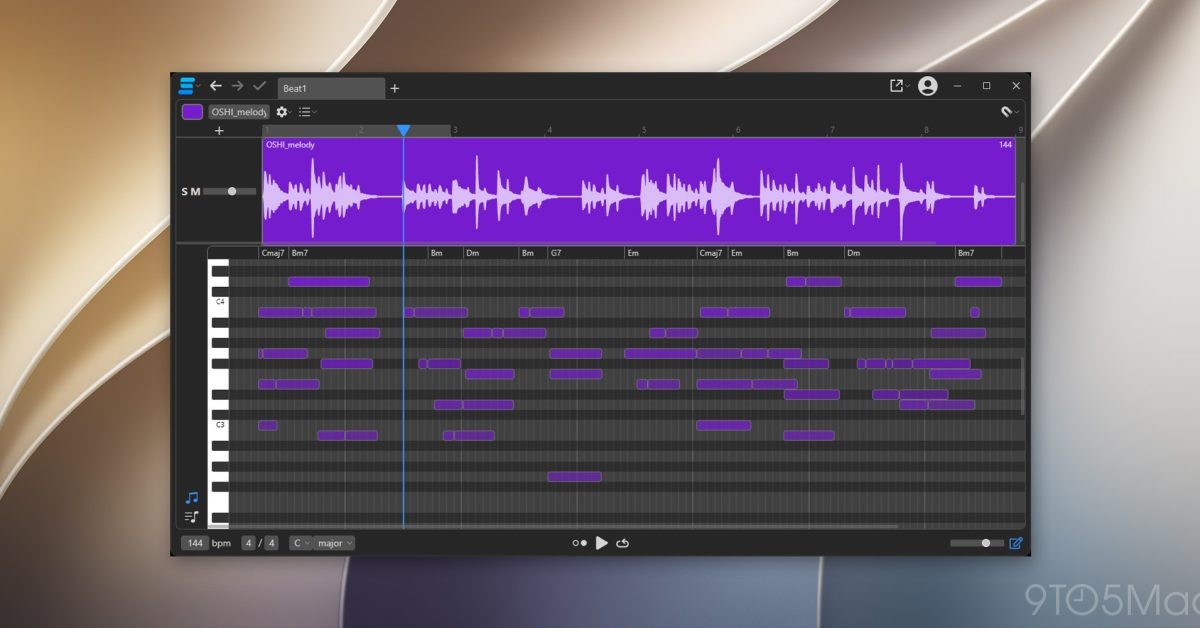Image resolution: width=1200 pixels, height=628 pixels.
Task: Toggle the record button
Action: (x=580, y=543)
